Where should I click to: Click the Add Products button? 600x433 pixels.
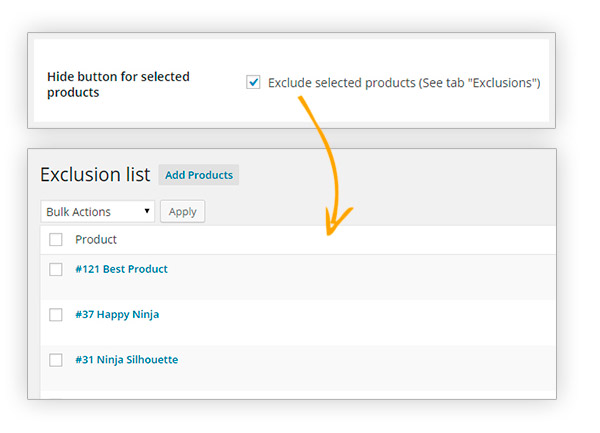(199, 175)
